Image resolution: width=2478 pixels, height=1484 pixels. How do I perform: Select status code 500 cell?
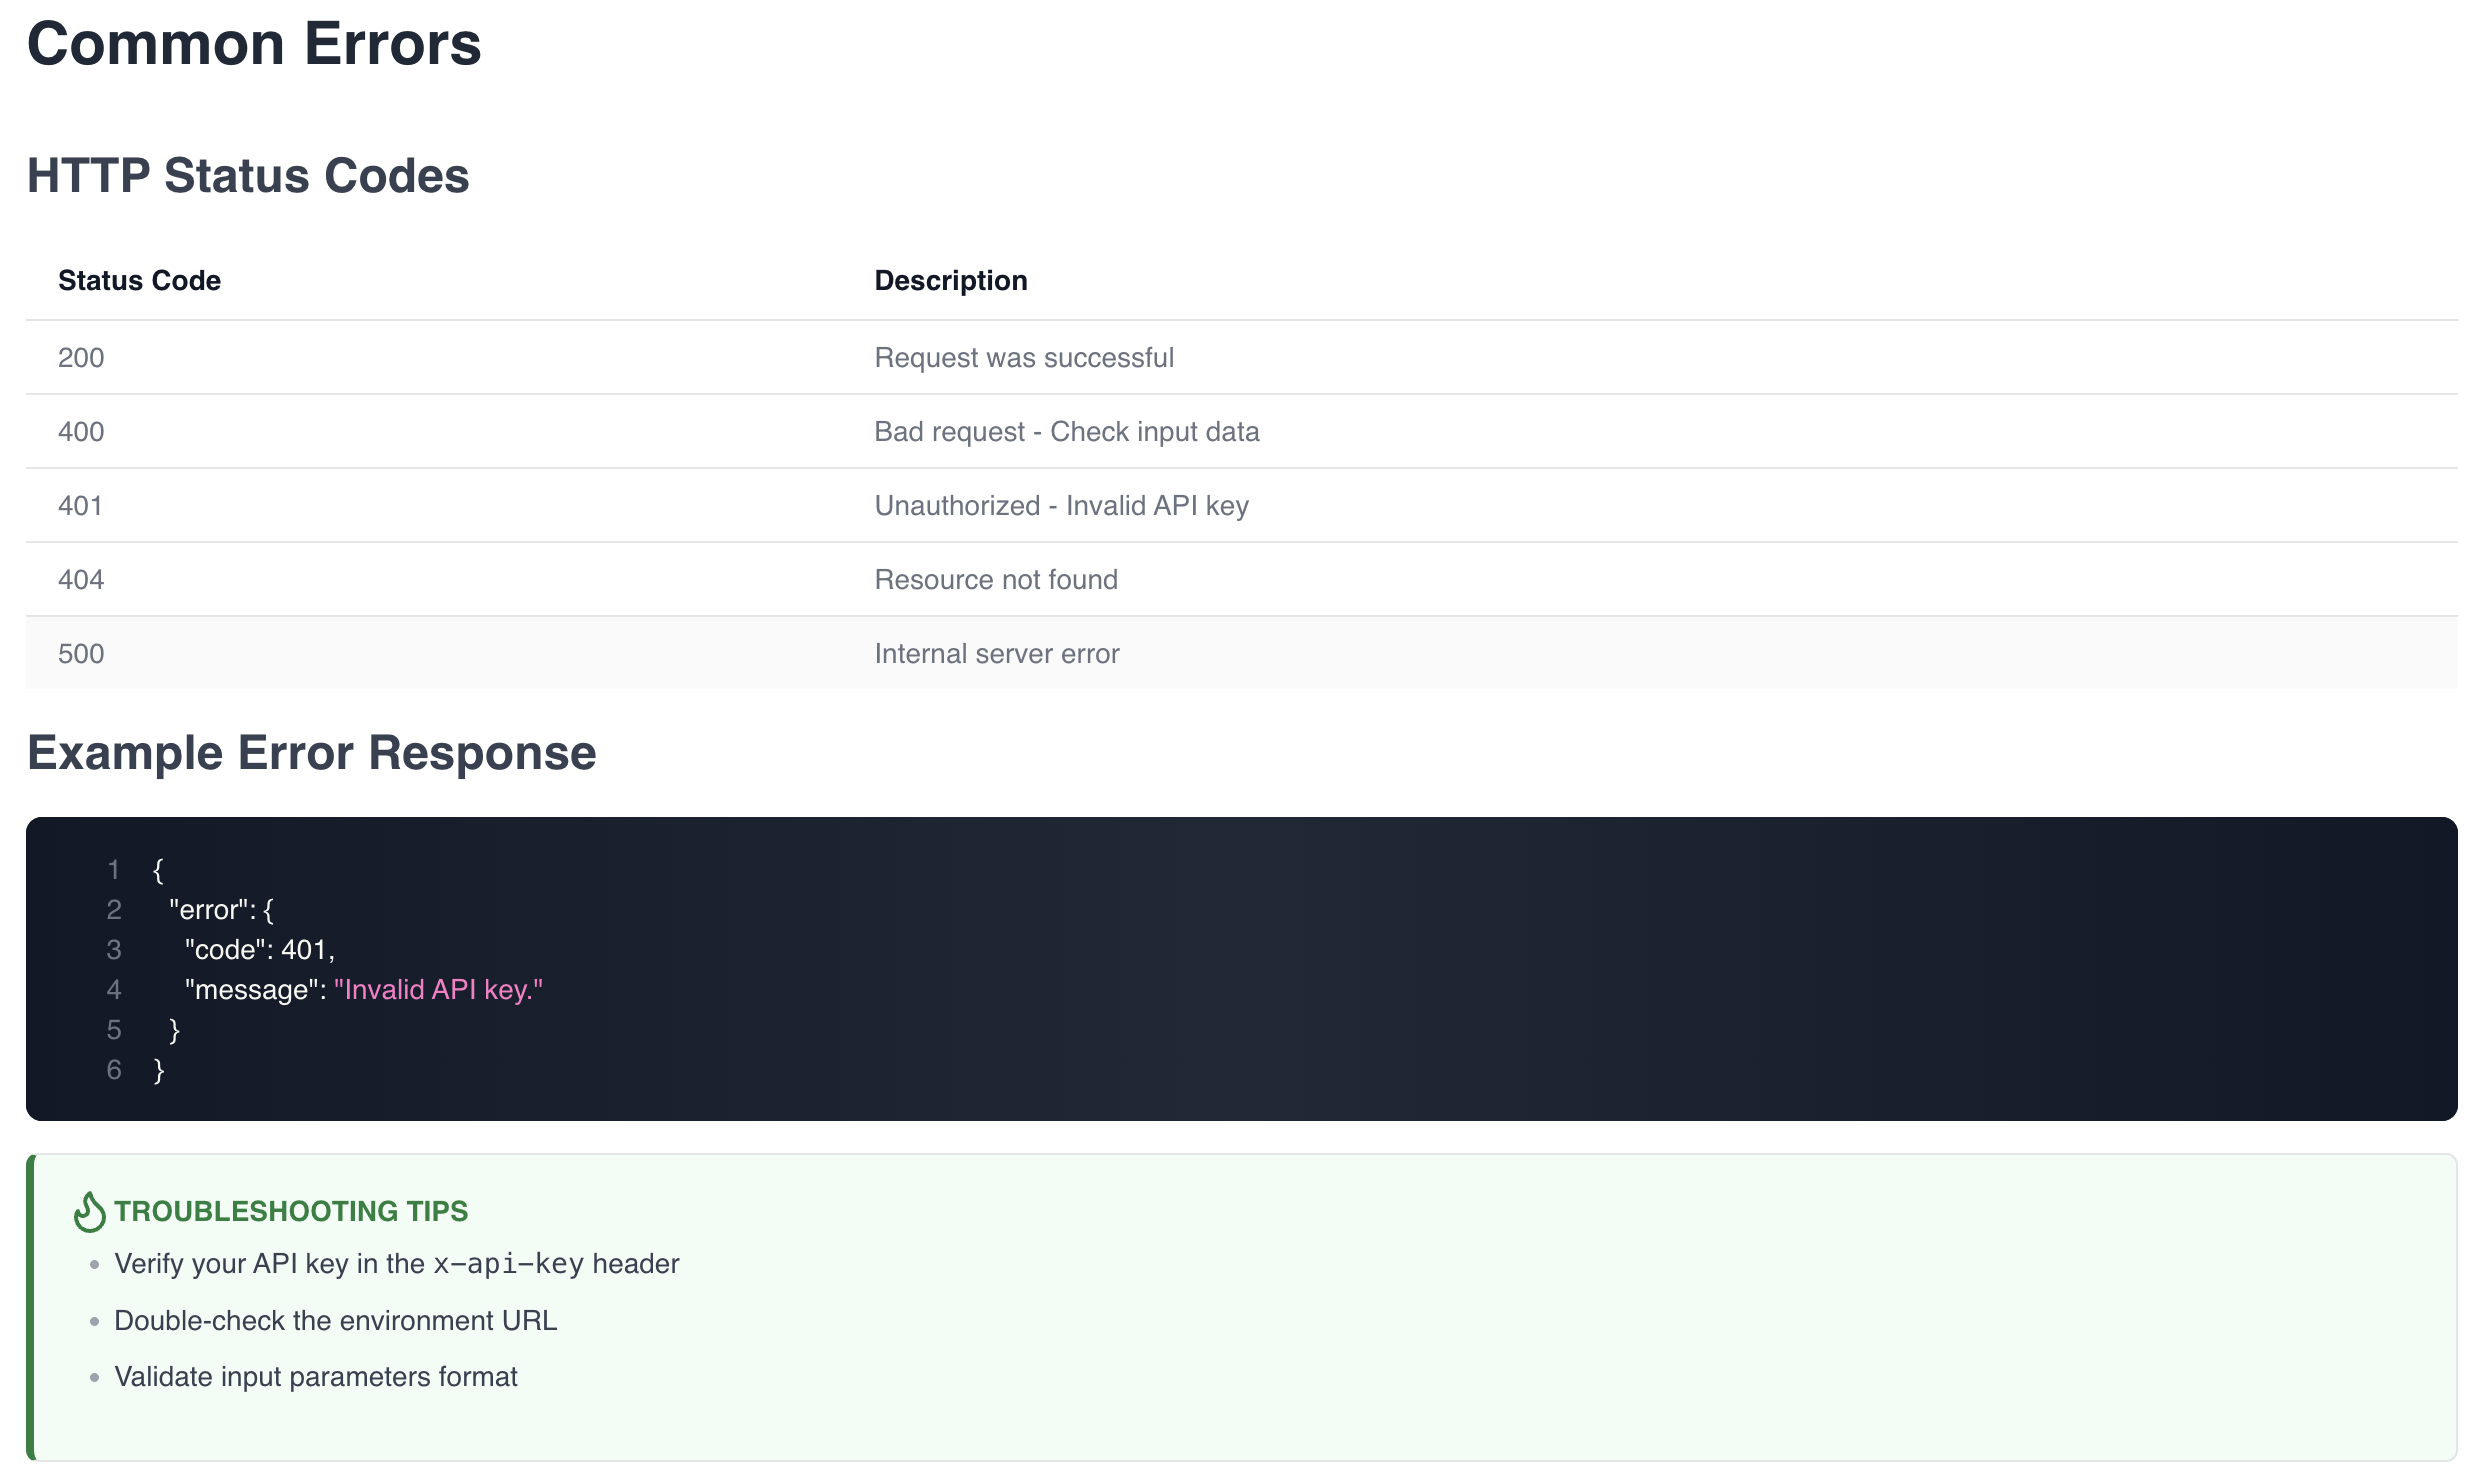point(81,654)
